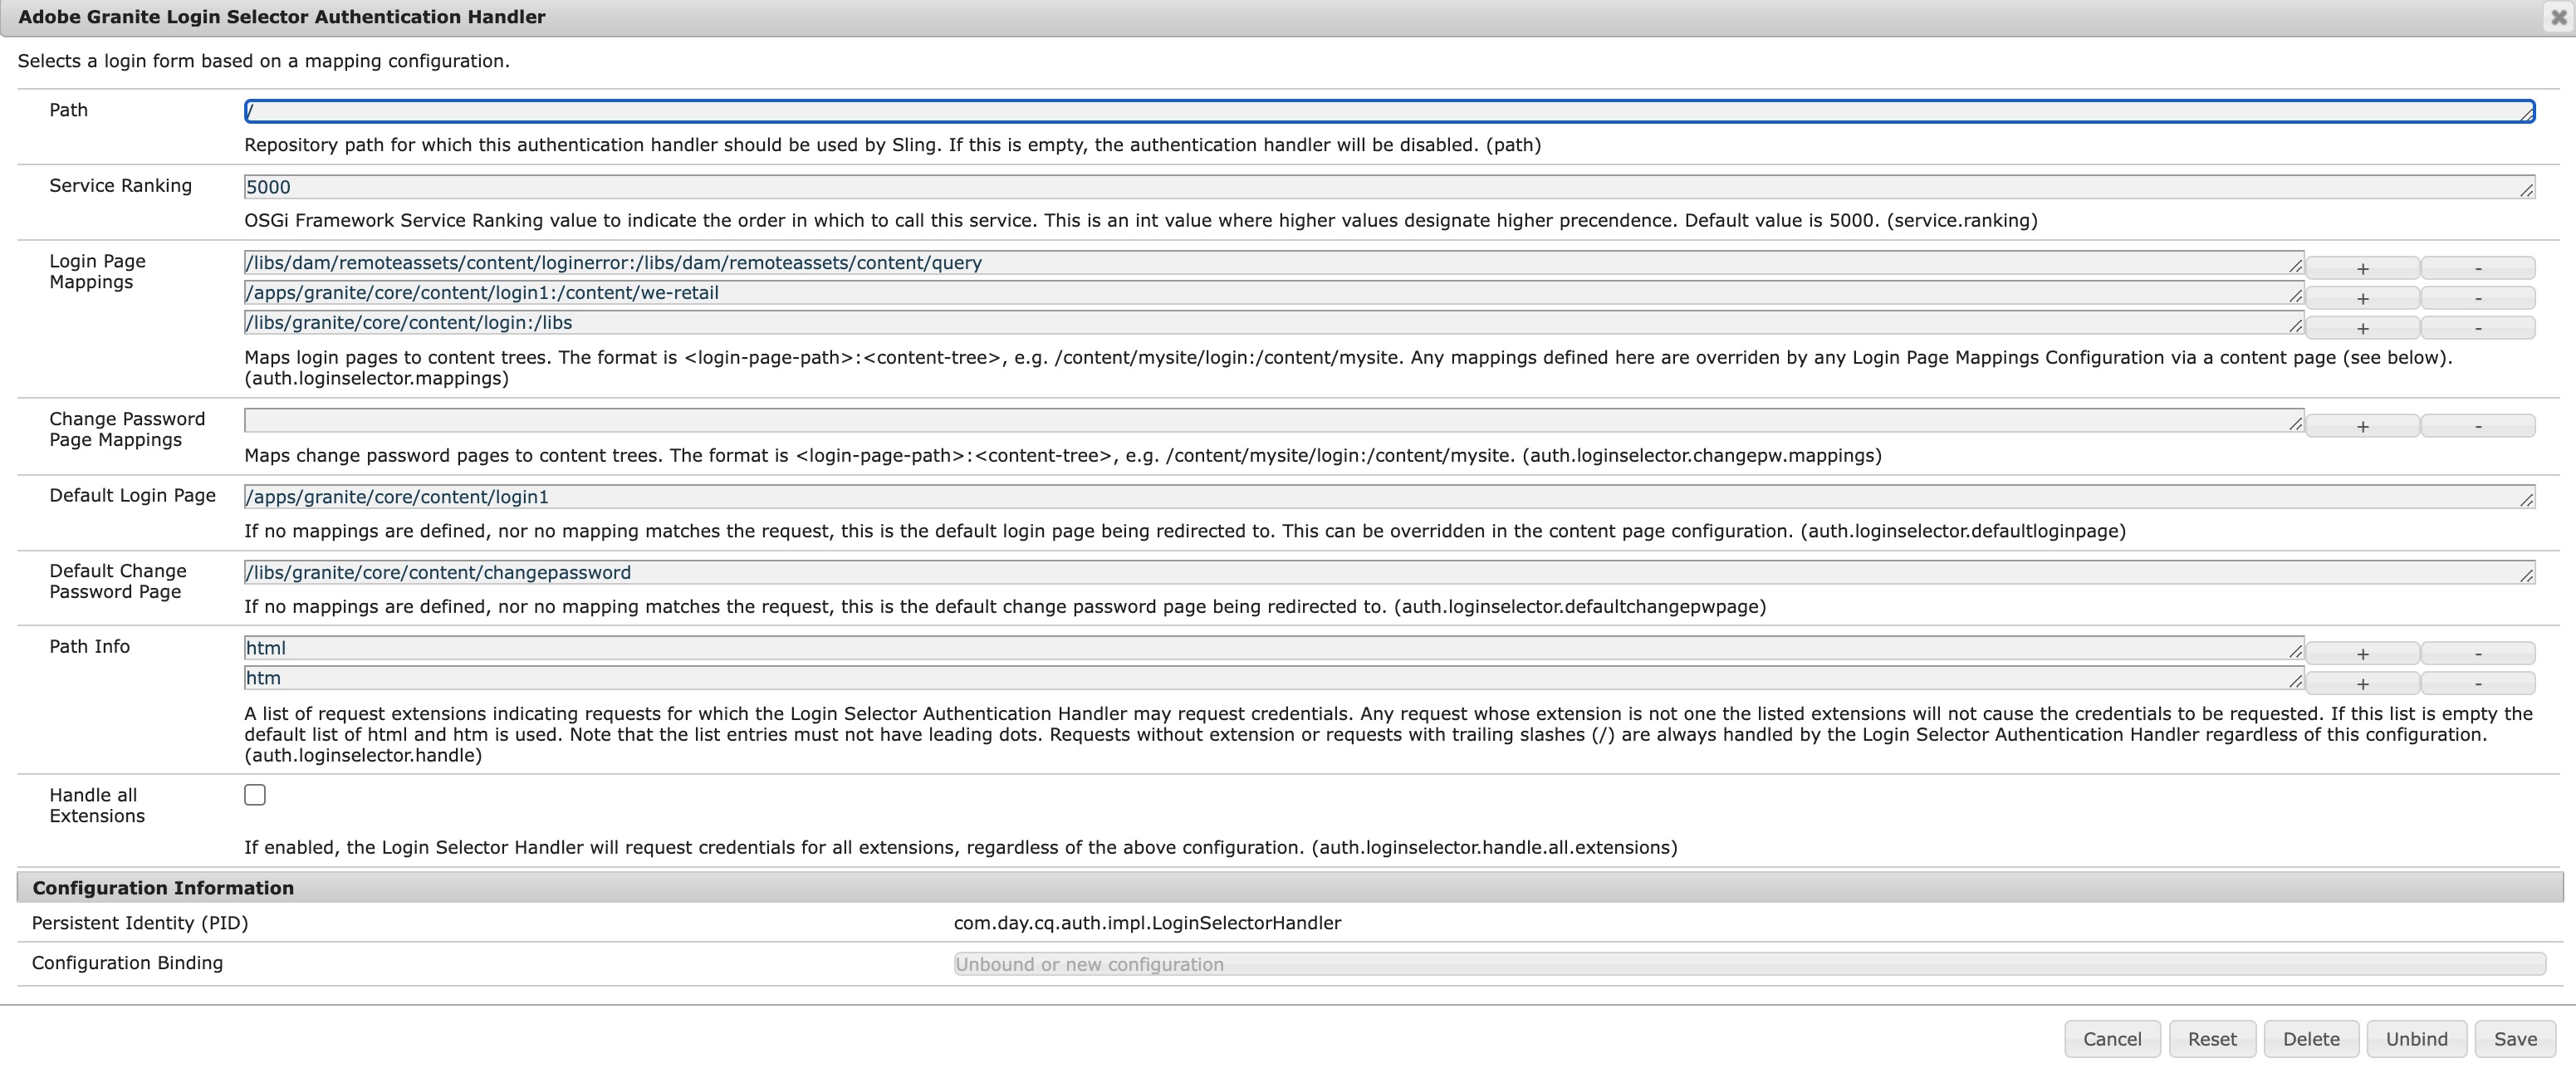Click the Save button

(2514, 1039)
